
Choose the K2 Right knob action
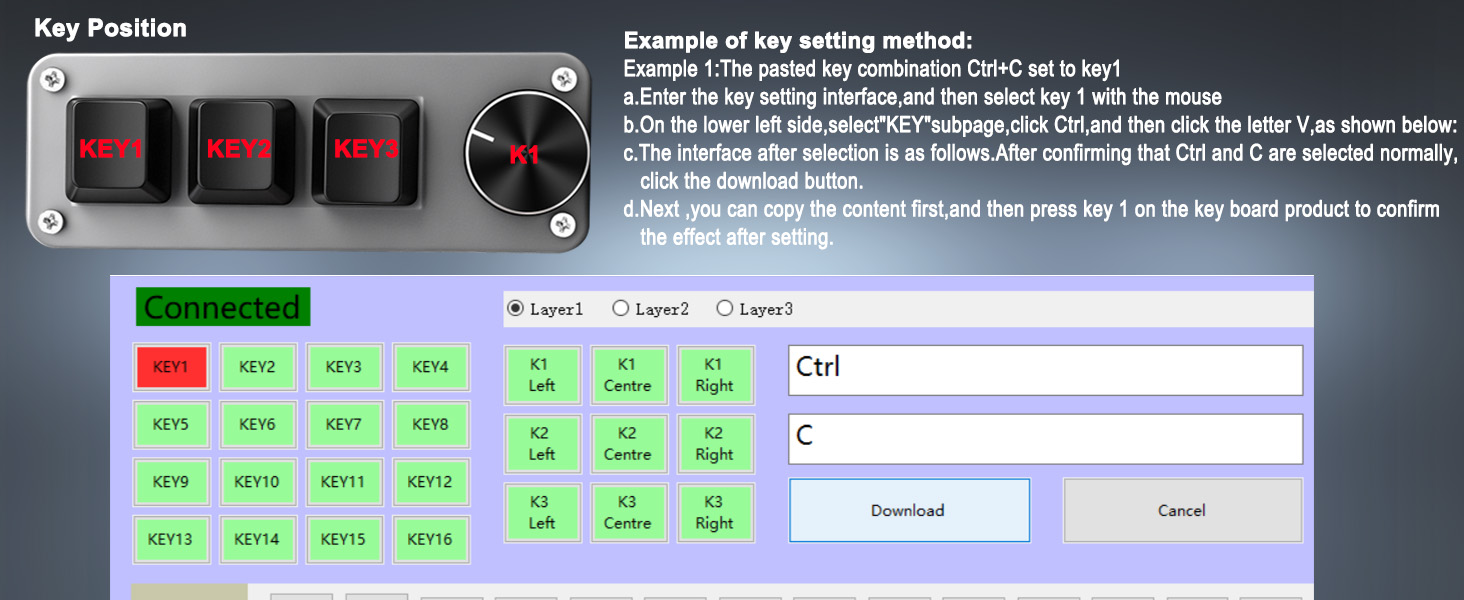tap(714, 444)
